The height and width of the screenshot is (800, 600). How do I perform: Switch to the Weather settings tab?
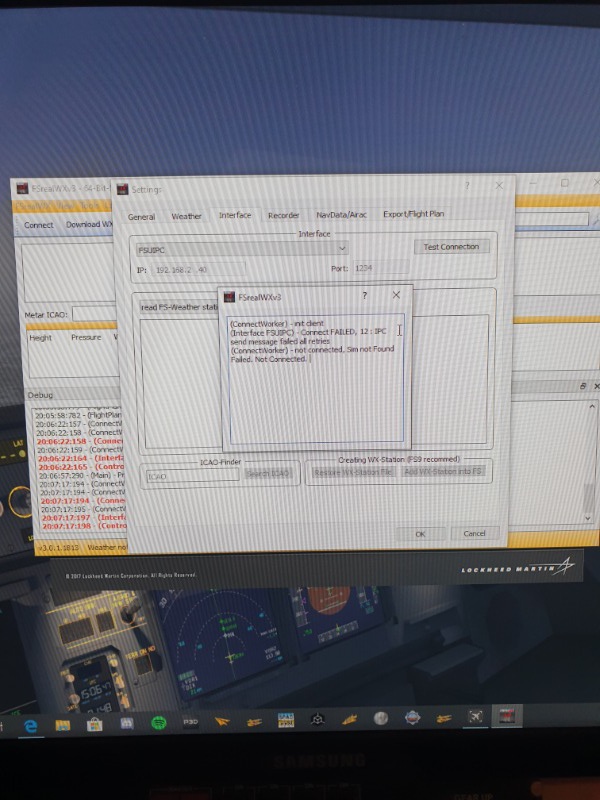[x=186, y=216]
